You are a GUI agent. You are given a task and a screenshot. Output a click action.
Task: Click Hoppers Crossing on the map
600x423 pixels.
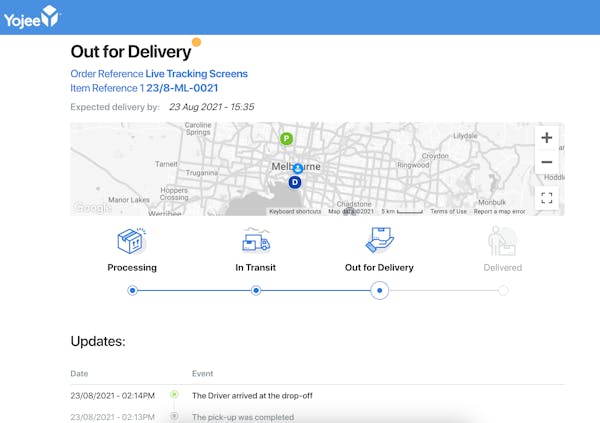click(x=174, y=194)
